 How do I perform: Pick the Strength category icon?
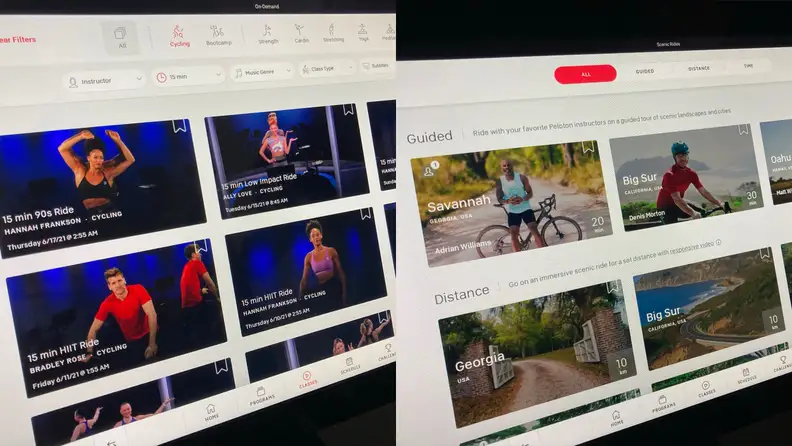[x=268, y=34]
